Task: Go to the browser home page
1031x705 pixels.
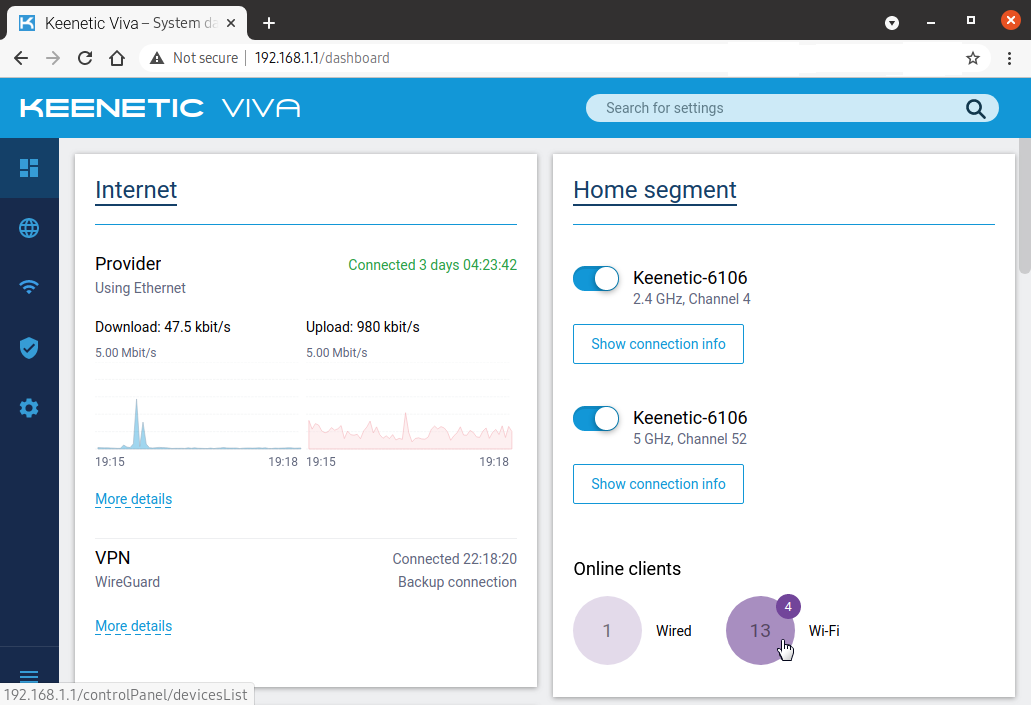Action: coord(117,58)
